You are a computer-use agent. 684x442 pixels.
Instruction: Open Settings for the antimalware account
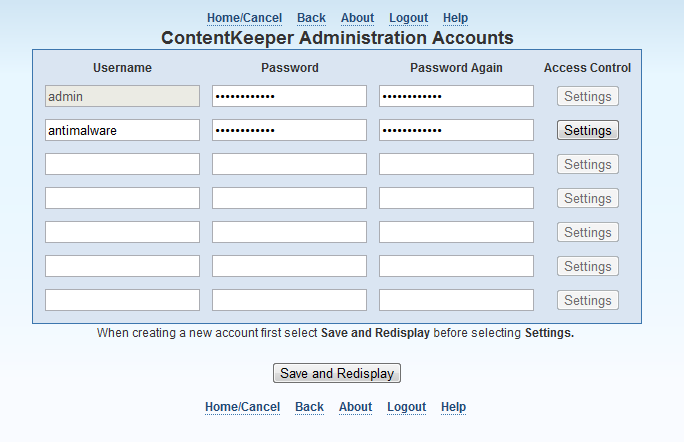tap(587, 130)
